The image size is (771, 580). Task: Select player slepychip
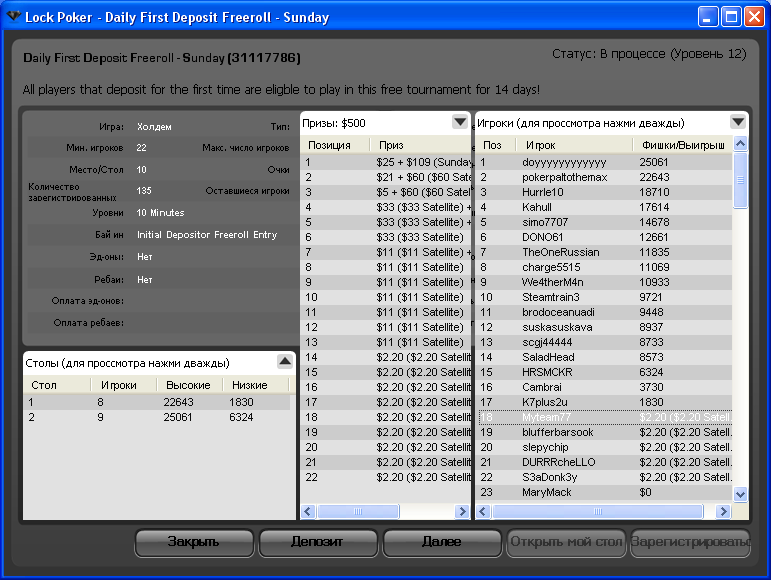(605, 447)
